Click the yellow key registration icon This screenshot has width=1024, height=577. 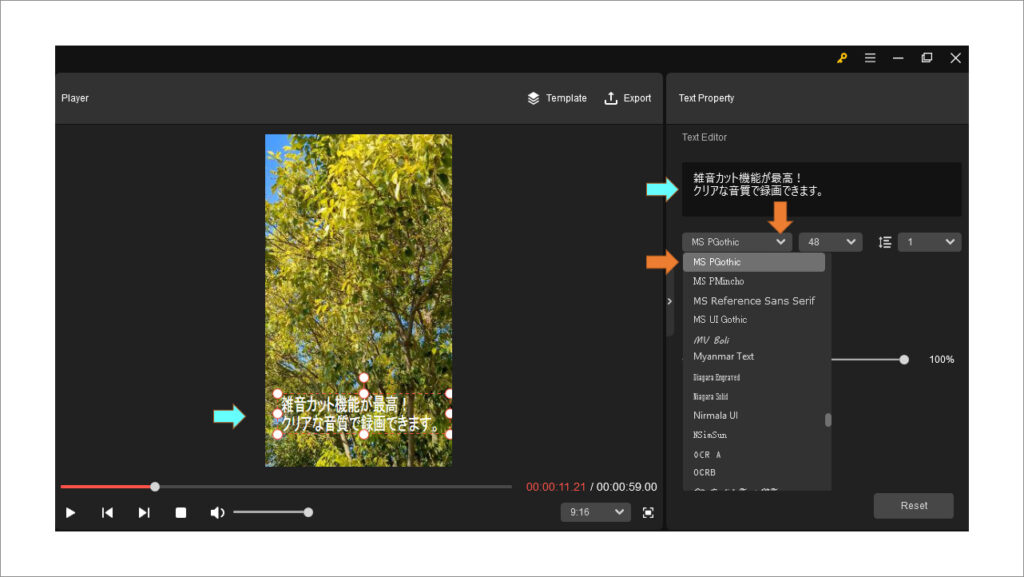point(841,58)
